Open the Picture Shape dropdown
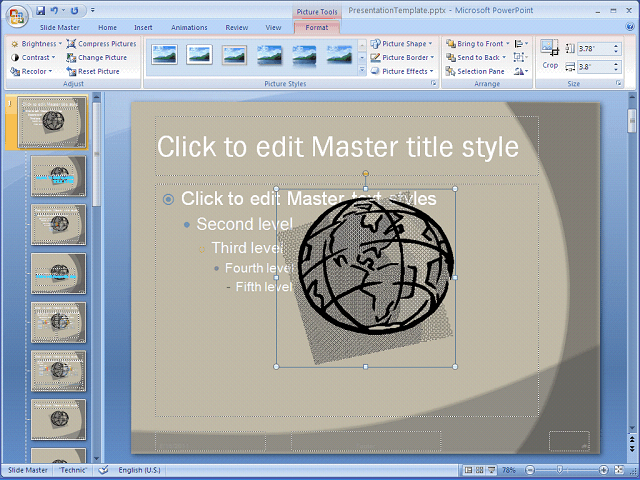 (401, 44)
